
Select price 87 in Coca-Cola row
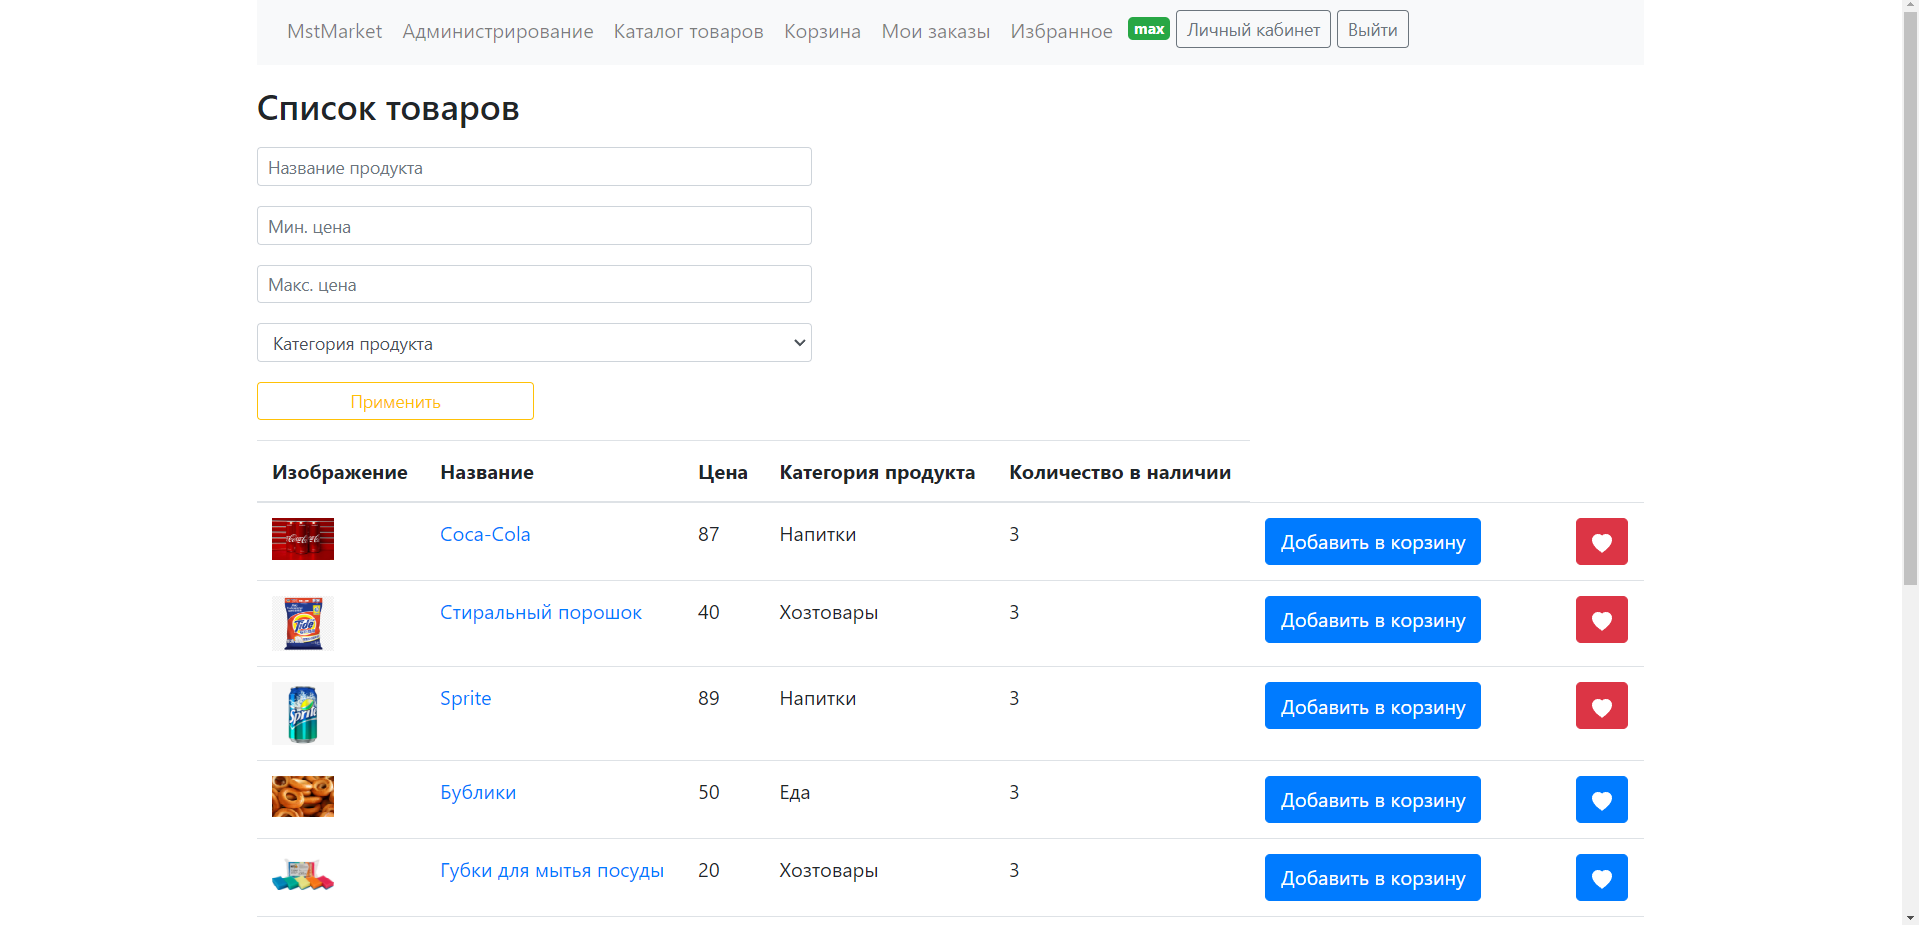pos(708,534)
